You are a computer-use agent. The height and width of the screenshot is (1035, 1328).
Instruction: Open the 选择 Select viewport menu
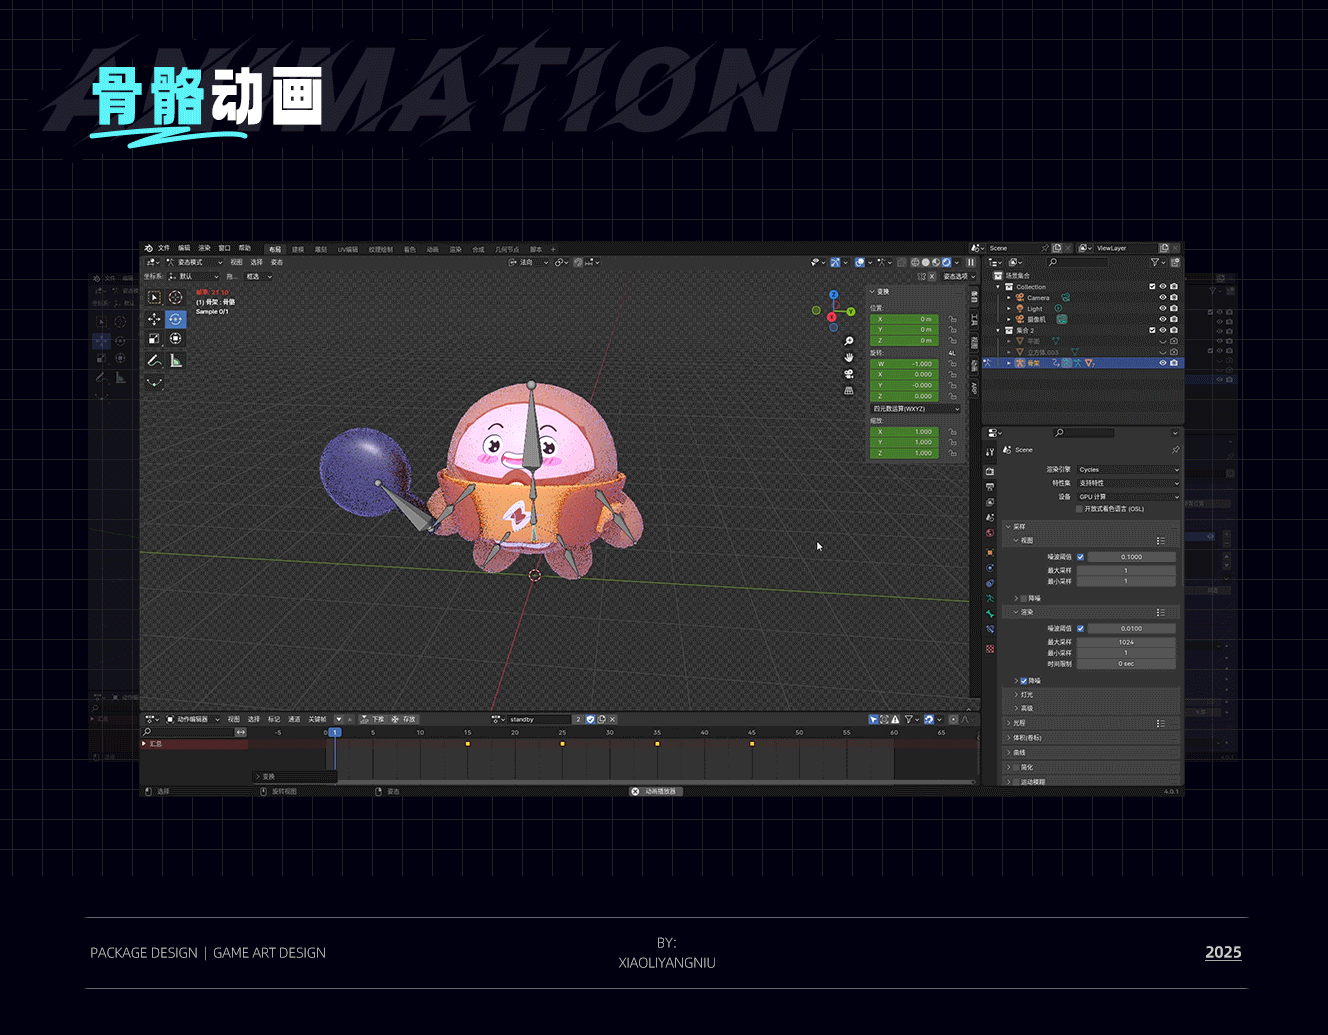pos(257,263)
